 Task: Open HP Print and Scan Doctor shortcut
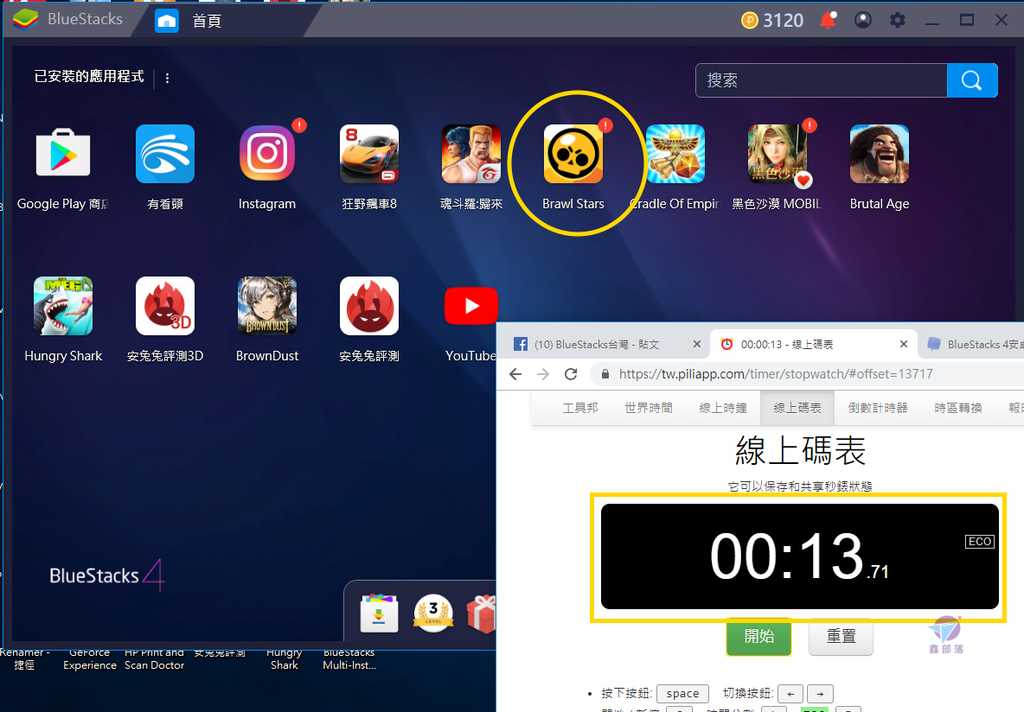[x=154, y=658]
